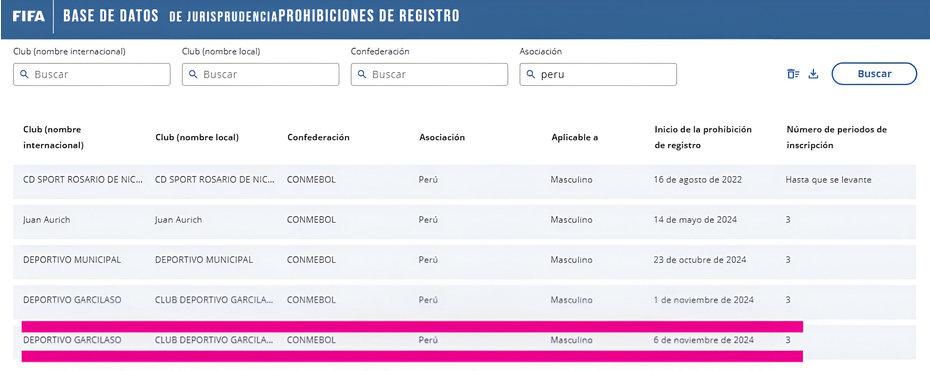Sort by Número de periodos de inscripción column

point(836,137)
